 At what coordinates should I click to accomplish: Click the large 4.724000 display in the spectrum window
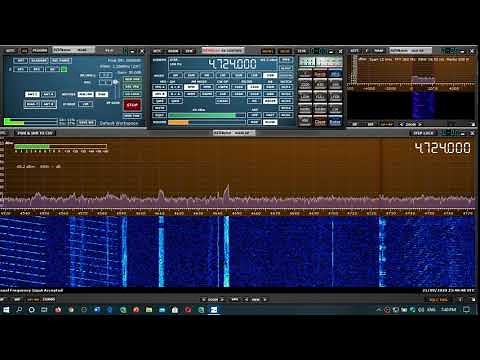(443, 148)
